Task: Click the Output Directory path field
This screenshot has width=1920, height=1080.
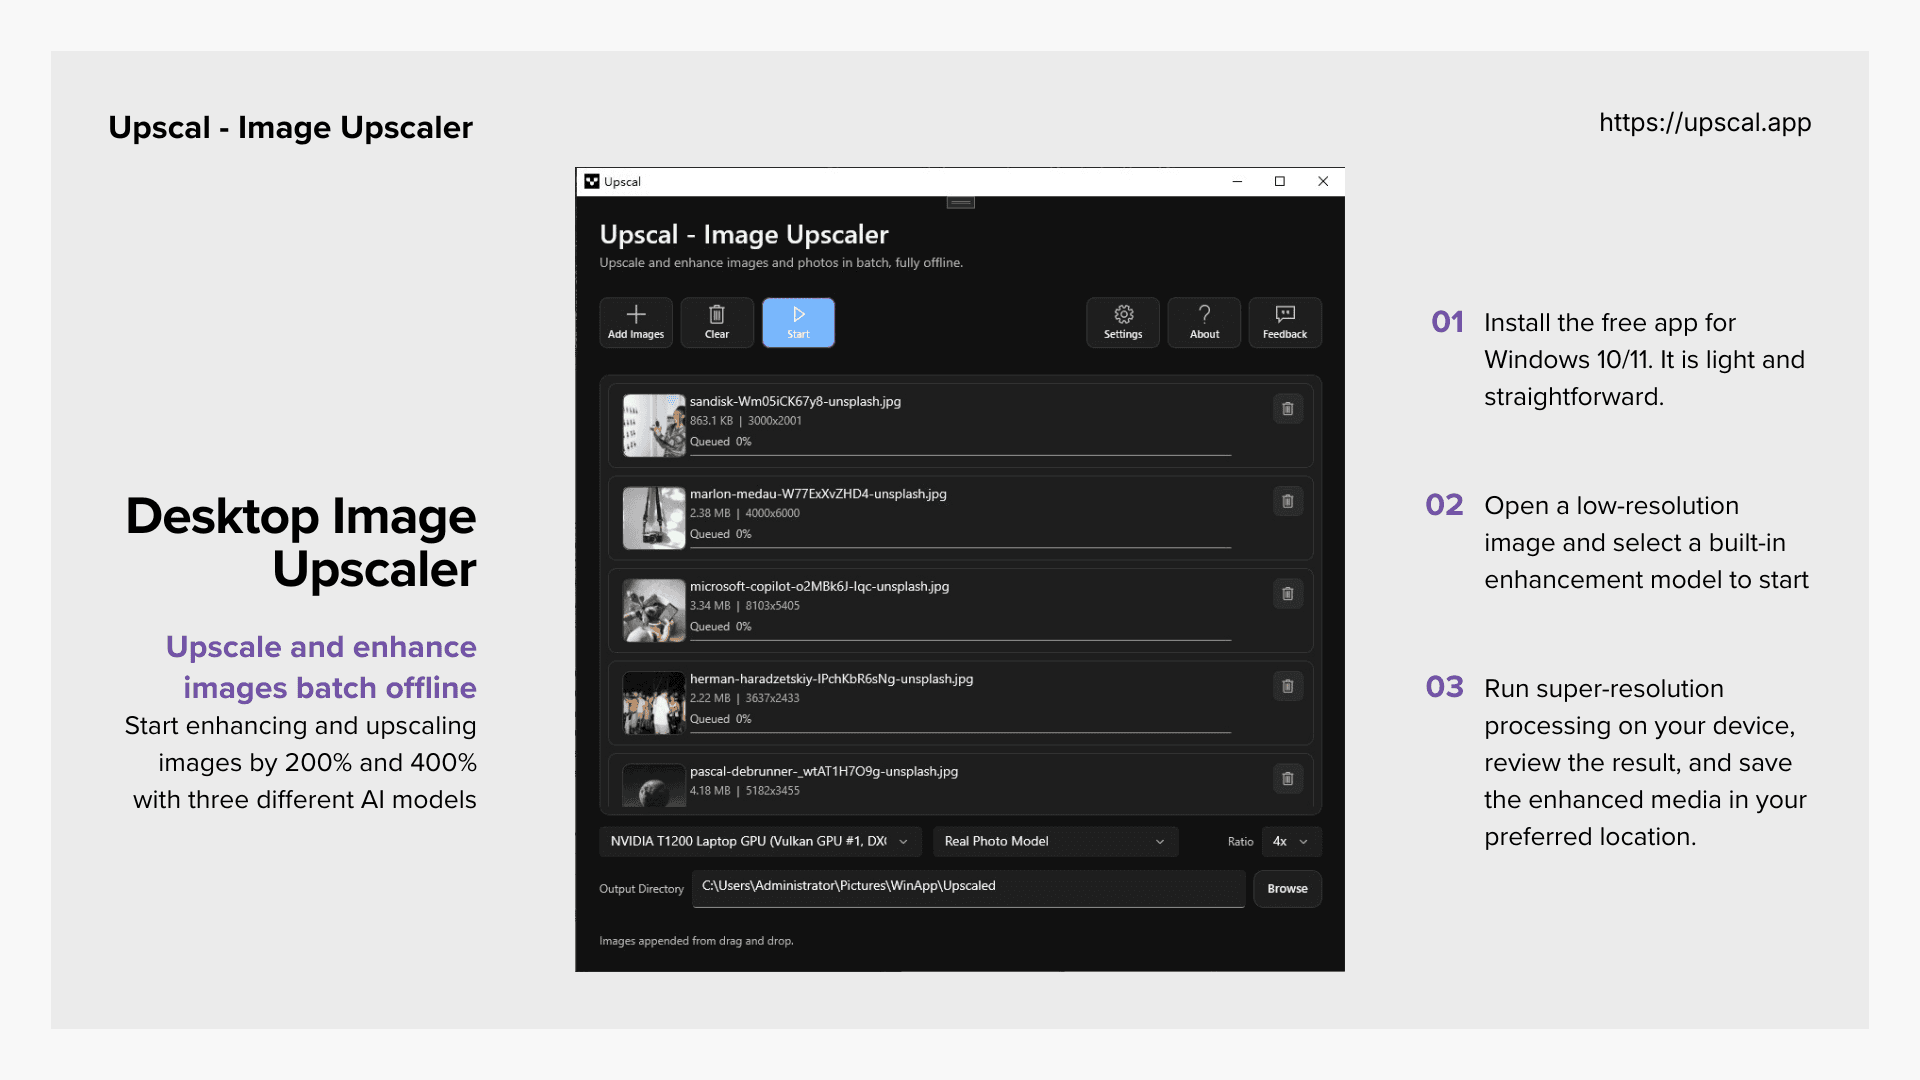Action: point(968,888)
